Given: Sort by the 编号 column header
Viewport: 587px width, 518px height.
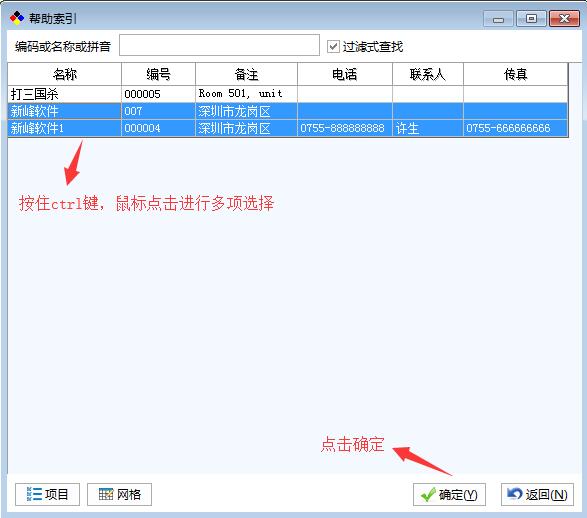Looking at the screenshot, I should [x=158, y=74].
